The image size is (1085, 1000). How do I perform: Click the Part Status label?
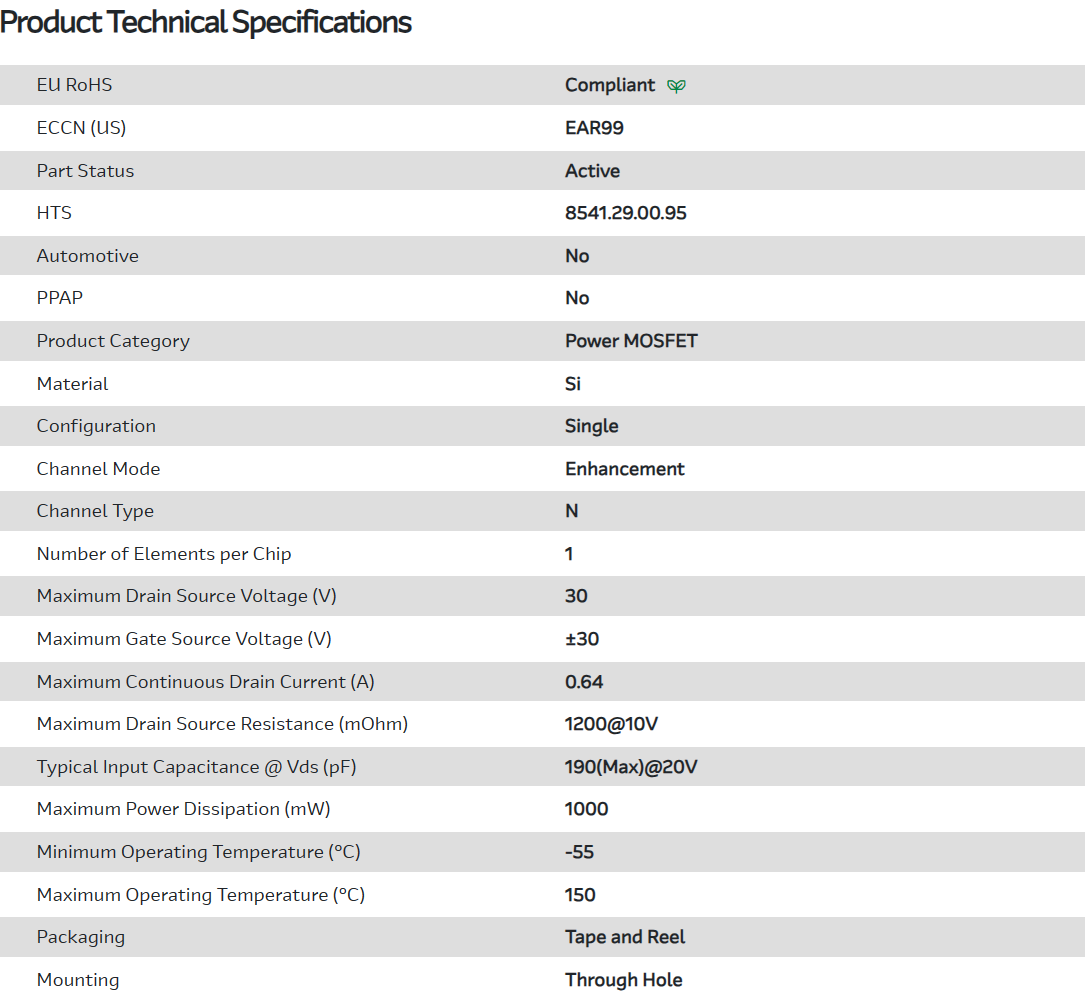(85, 171)
